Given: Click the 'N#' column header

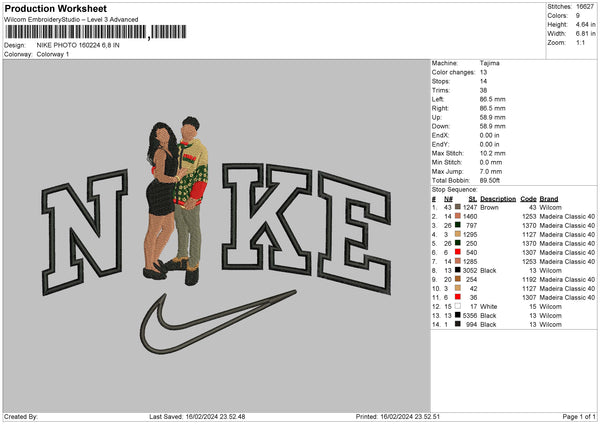Looking at the screenshot, I should (448, 199).
